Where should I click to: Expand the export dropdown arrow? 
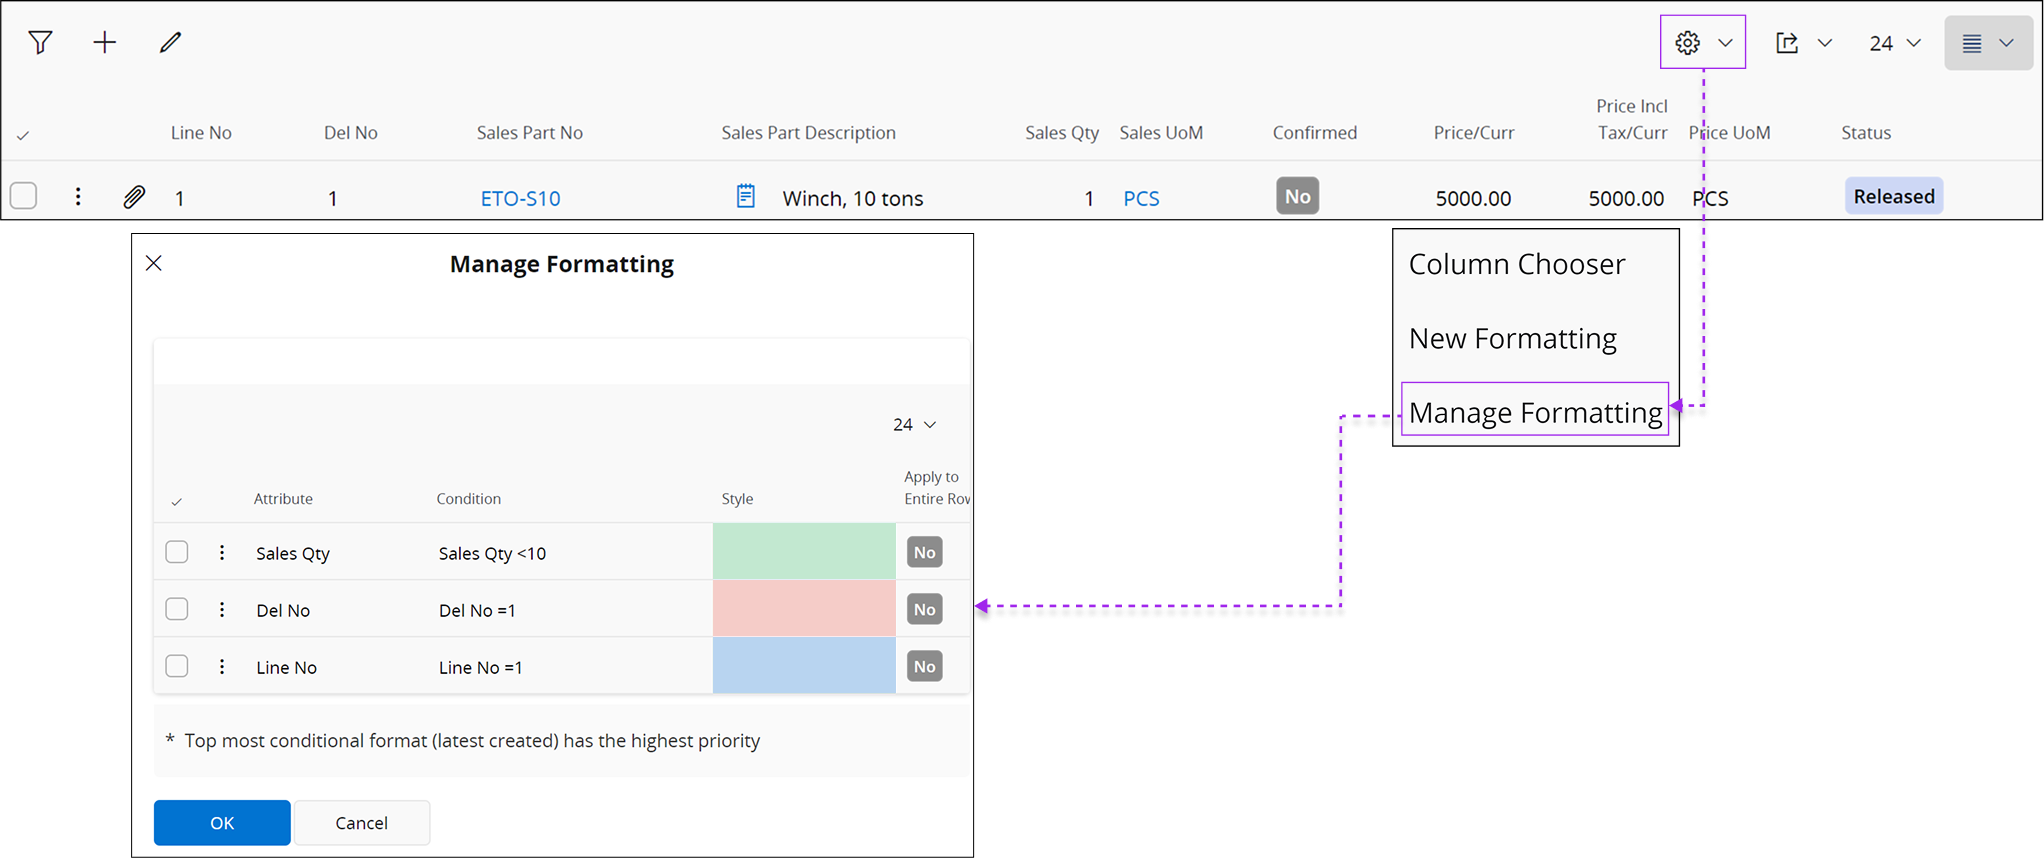[1825, 43]
